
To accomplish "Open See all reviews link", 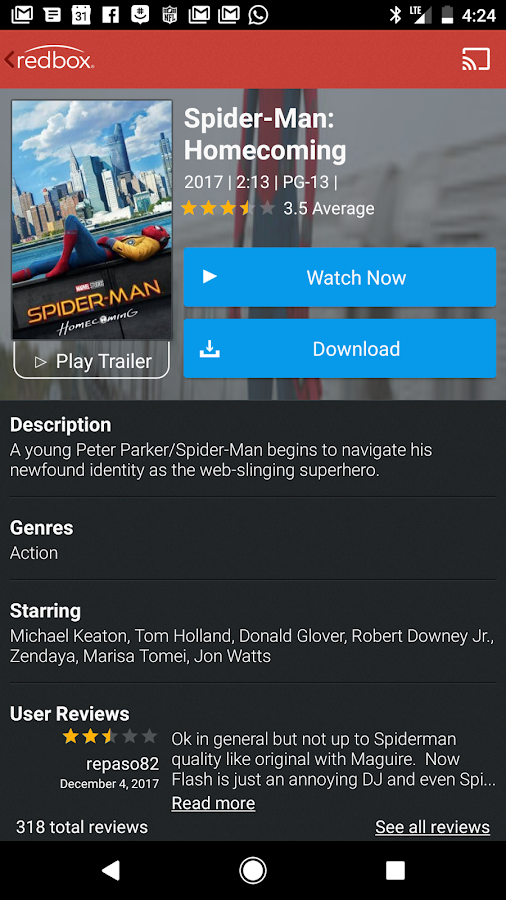I will [x=433, y=827].
